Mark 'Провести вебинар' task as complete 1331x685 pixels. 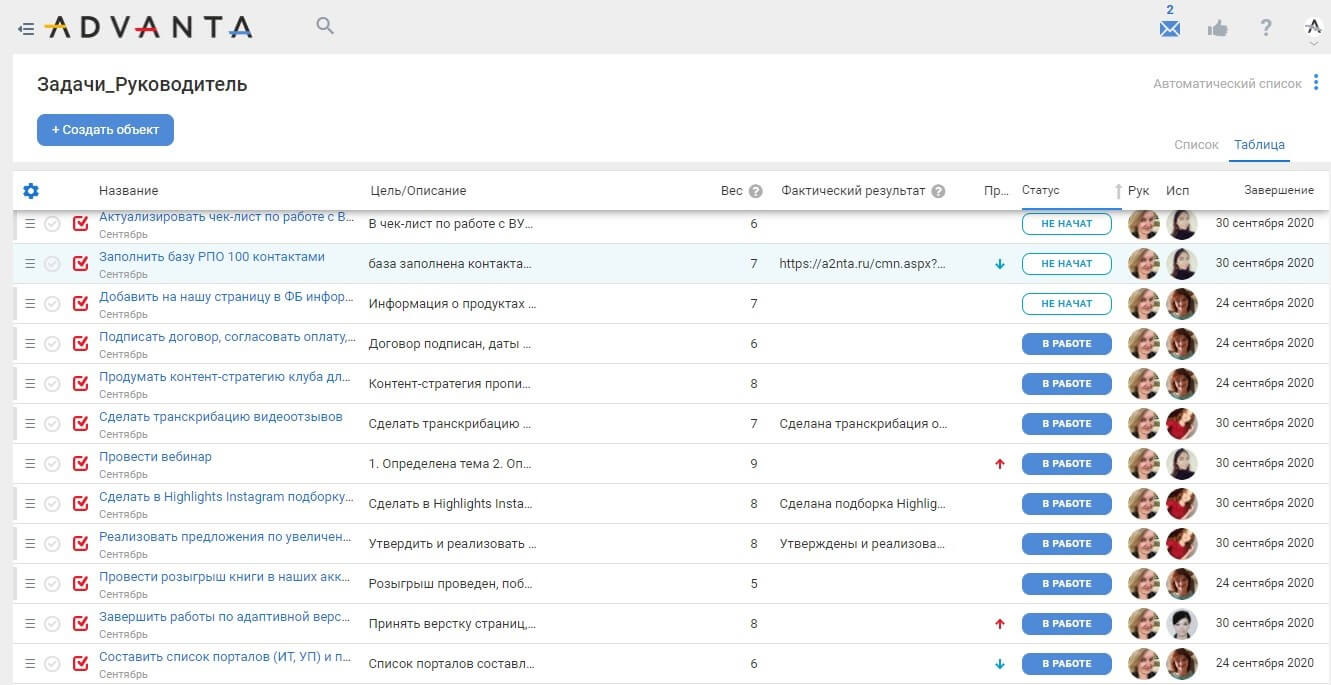coord(53,464)
